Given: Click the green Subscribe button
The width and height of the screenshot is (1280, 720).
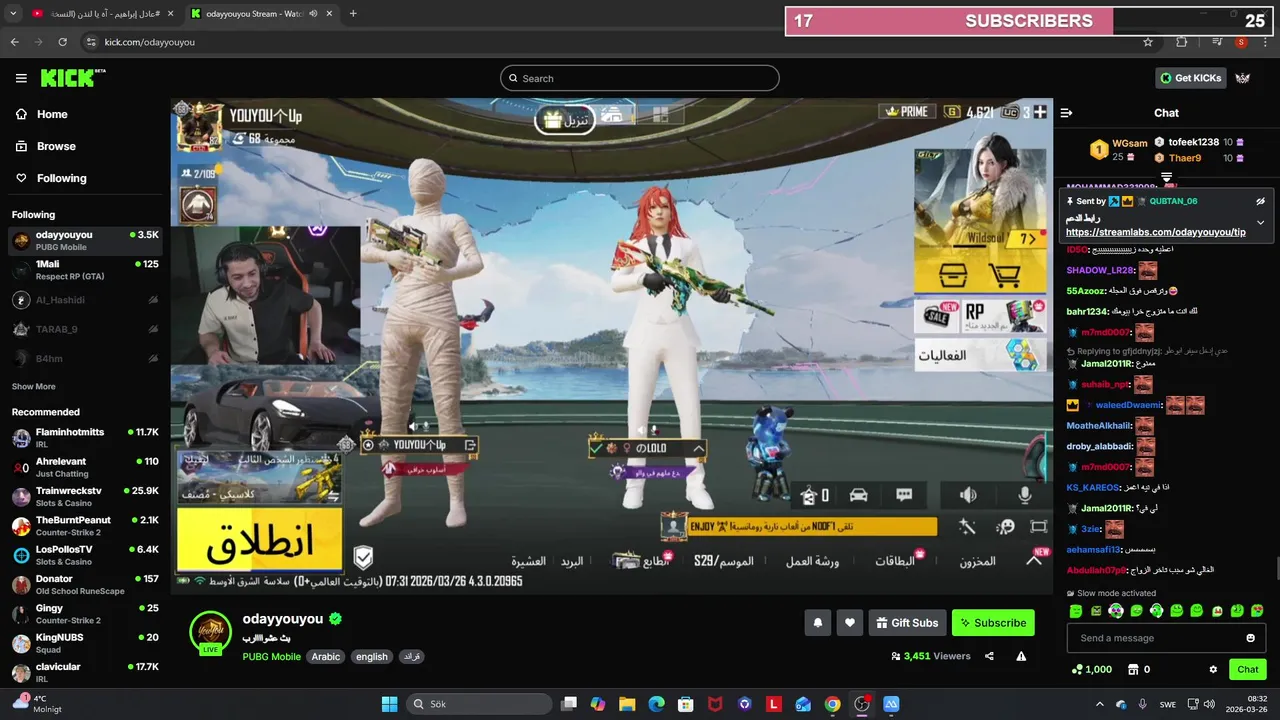Looking at the screenshot, I should pos(993,622).
